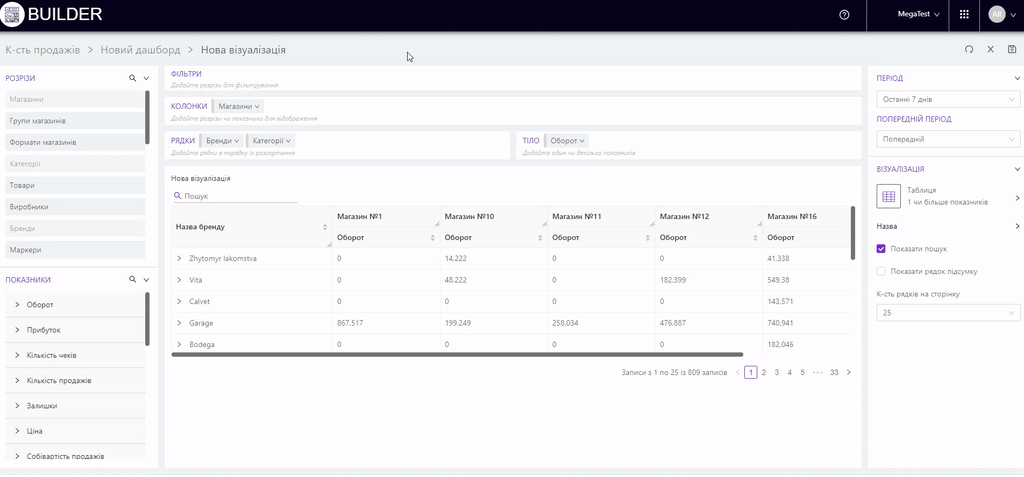This screenshot has height=477, width=1024.
Task: Click the help question mark icon
Action: click(x=844, y=15)
